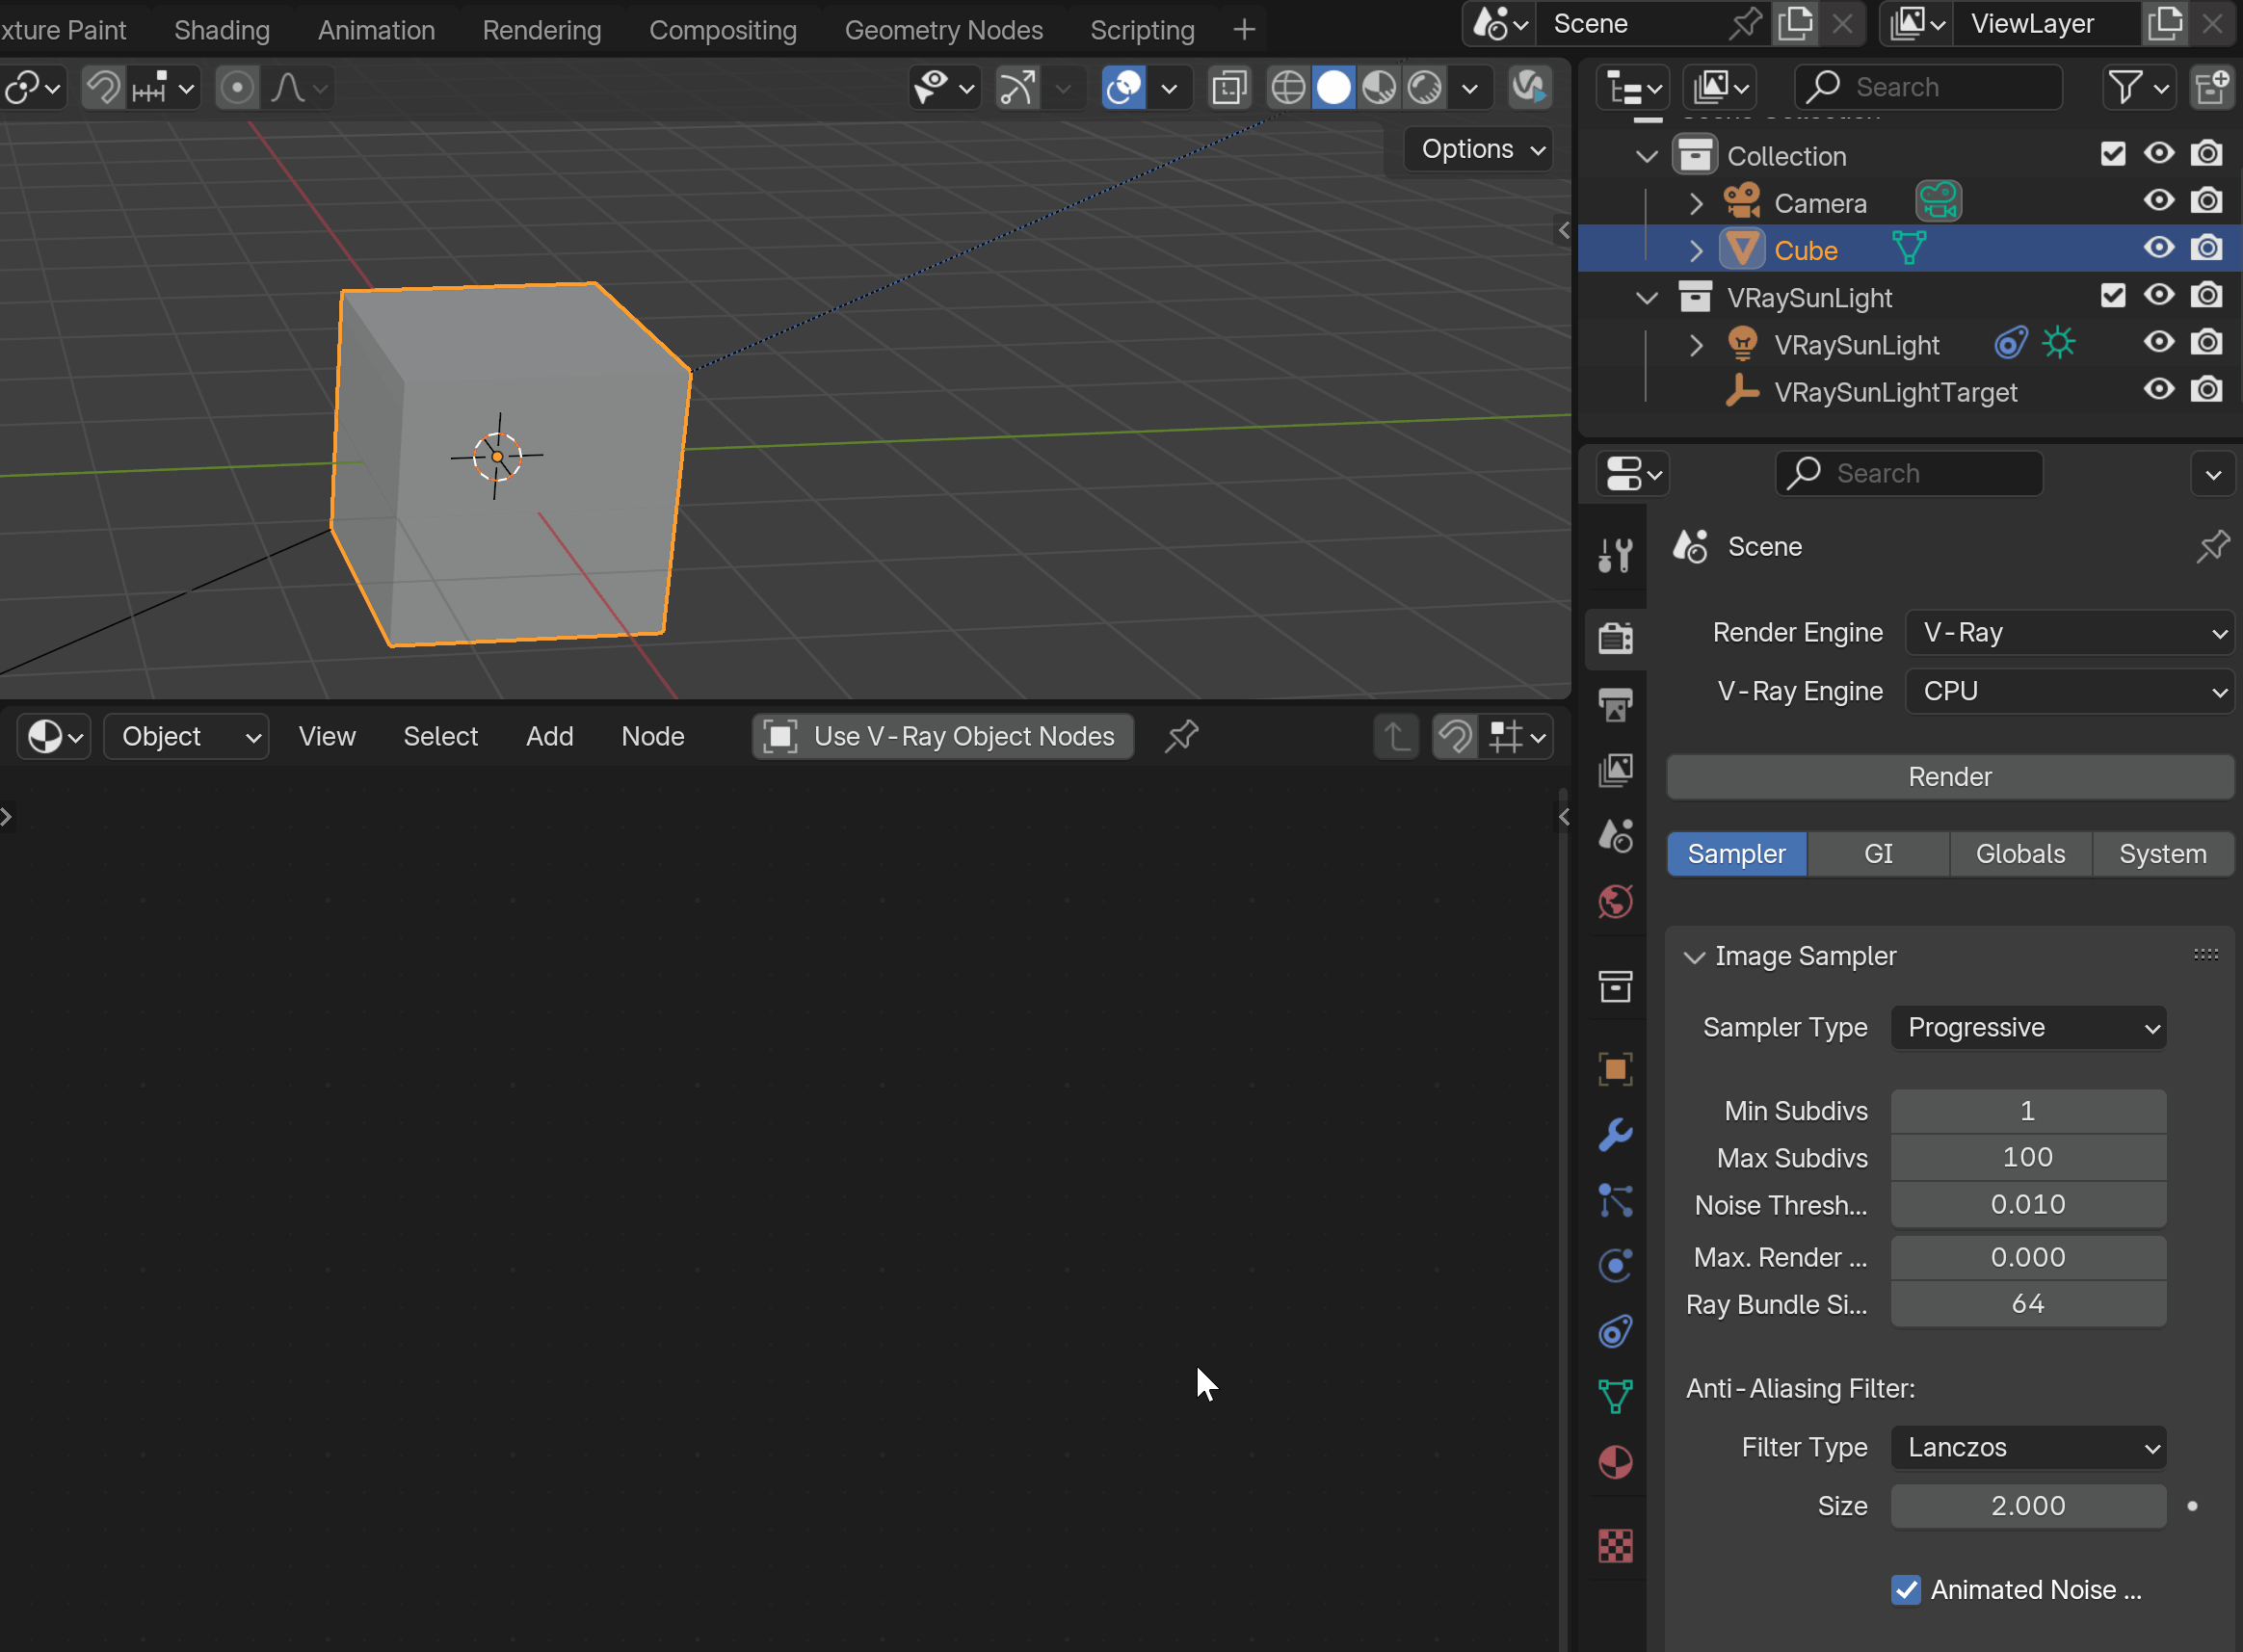Switch viewport to solid shading
The image size is (2243, 1652).
pos(1333,88)
